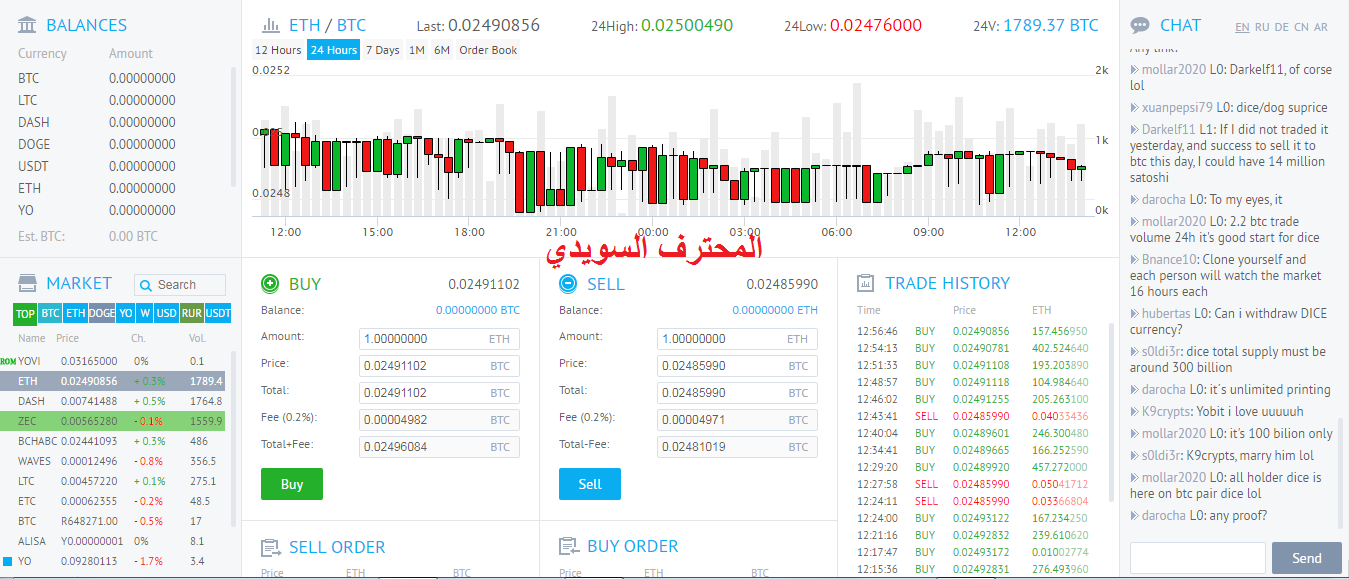Select the YO market tab
The height and width of the screenshot is (579, 1349).
coord(126,314)
